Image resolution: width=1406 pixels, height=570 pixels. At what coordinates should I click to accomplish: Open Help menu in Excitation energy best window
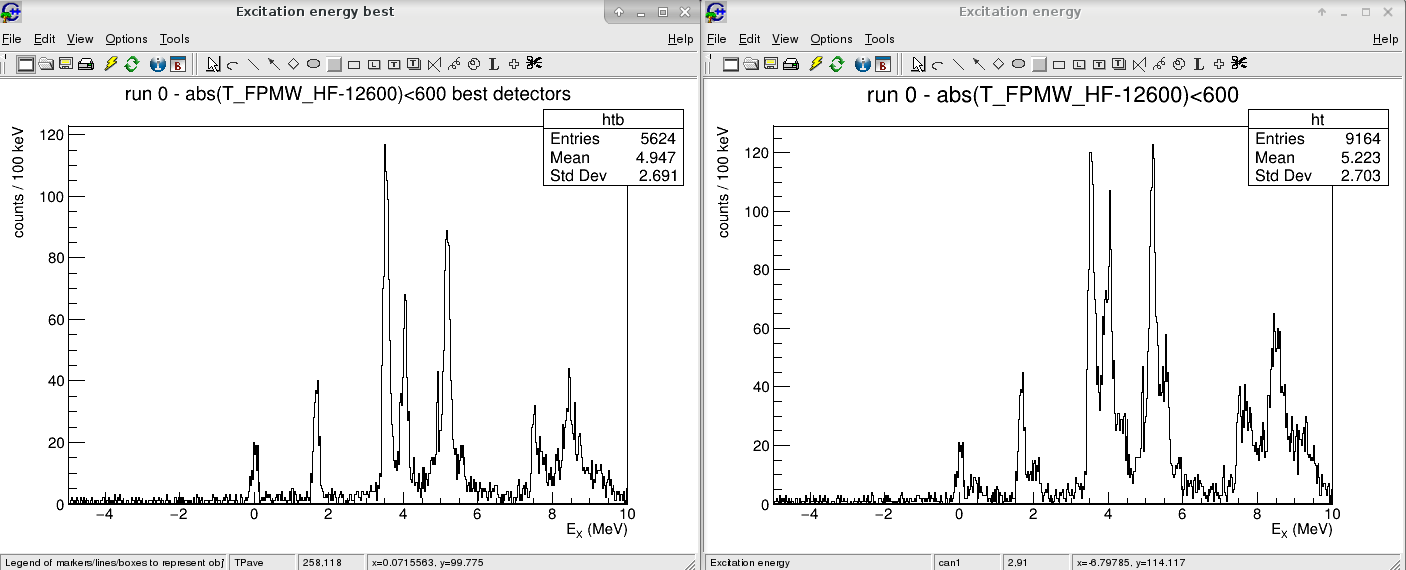681,39
